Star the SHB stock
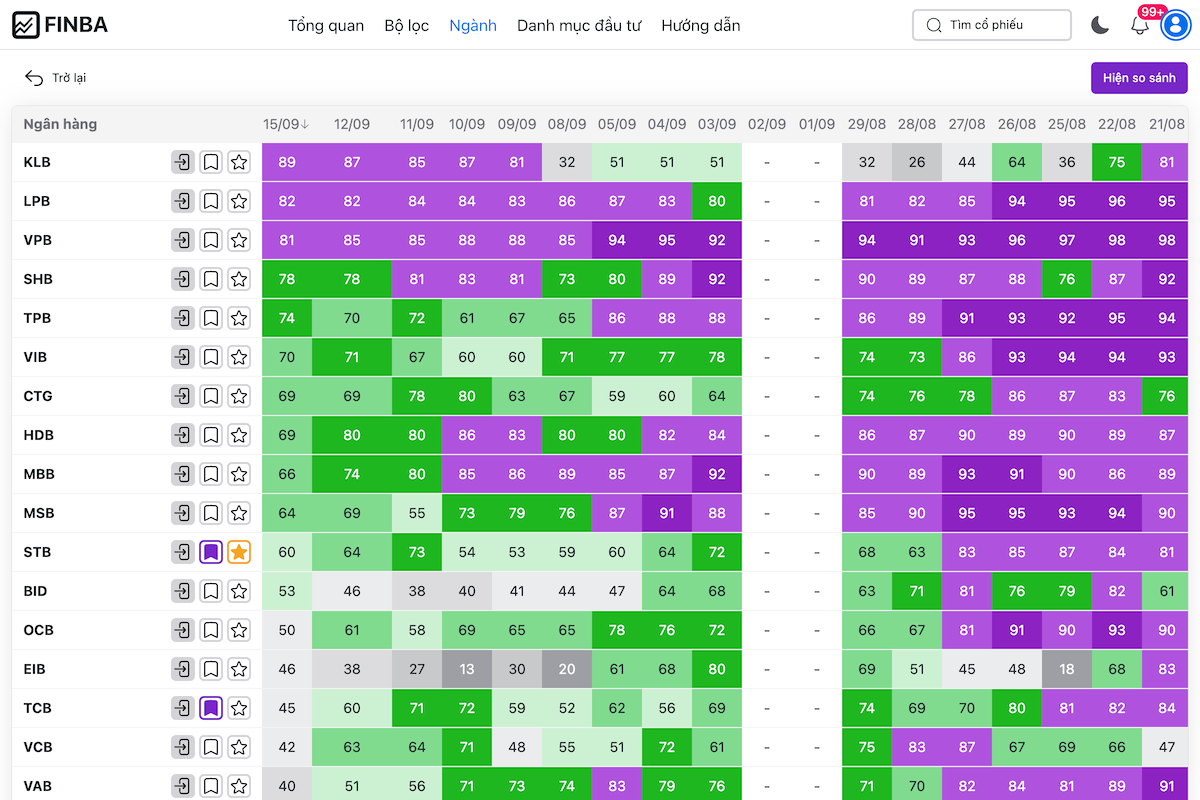 (238, 279)
